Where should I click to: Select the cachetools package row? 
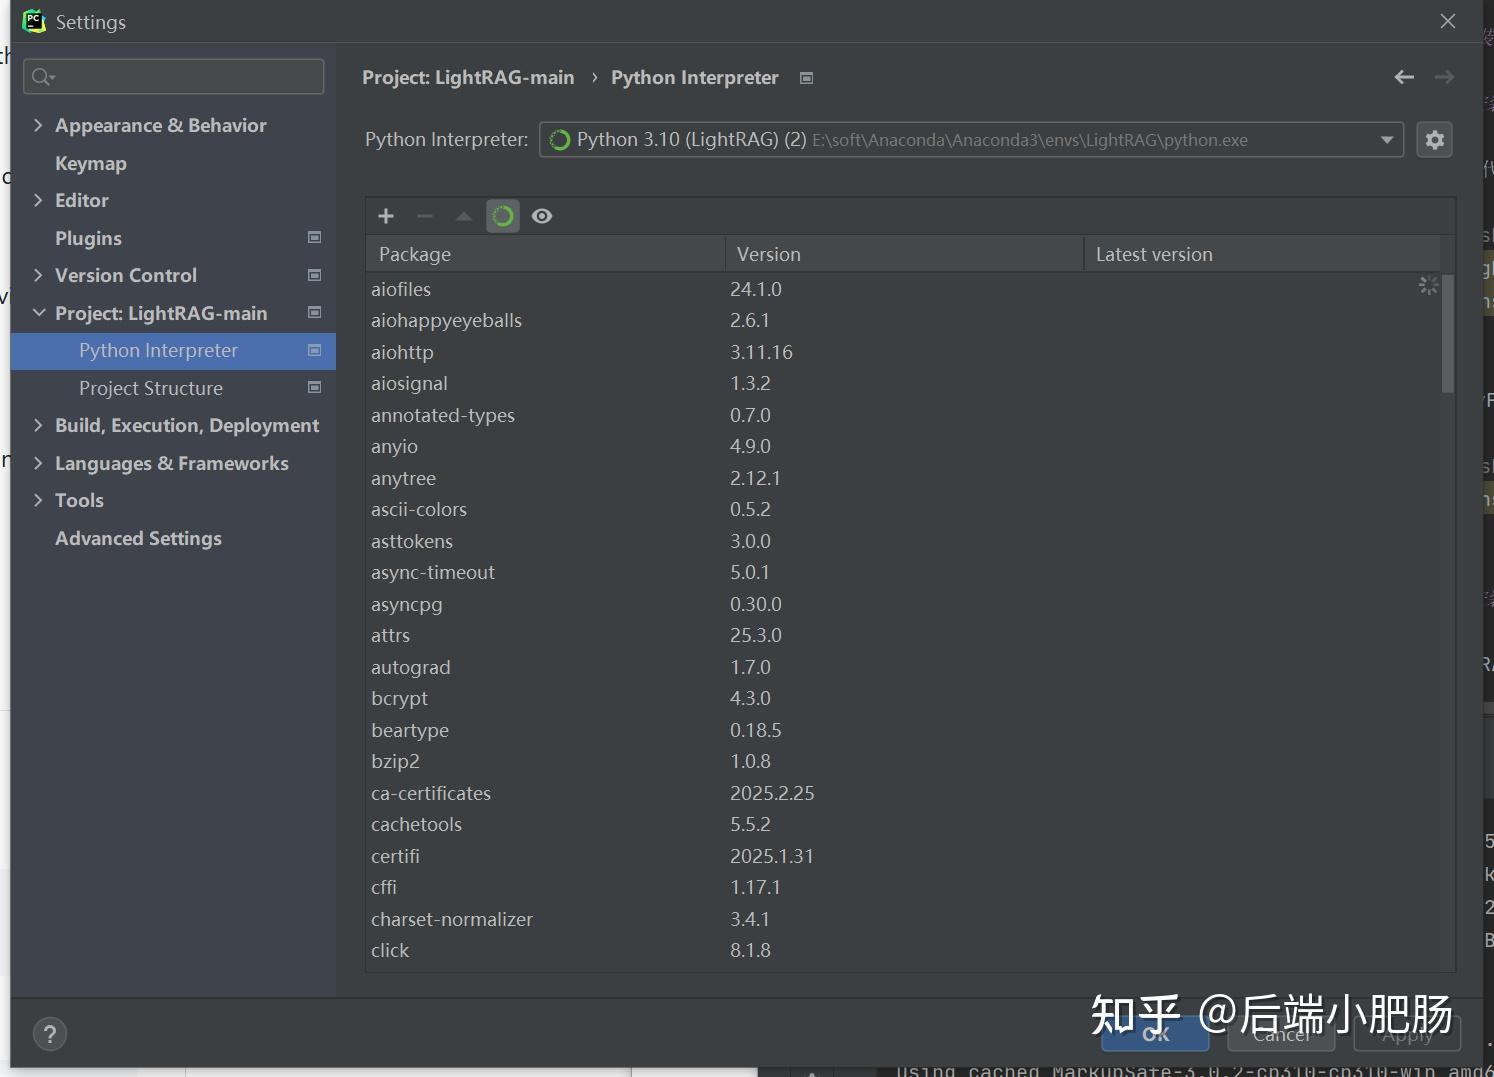pos(904,824)
